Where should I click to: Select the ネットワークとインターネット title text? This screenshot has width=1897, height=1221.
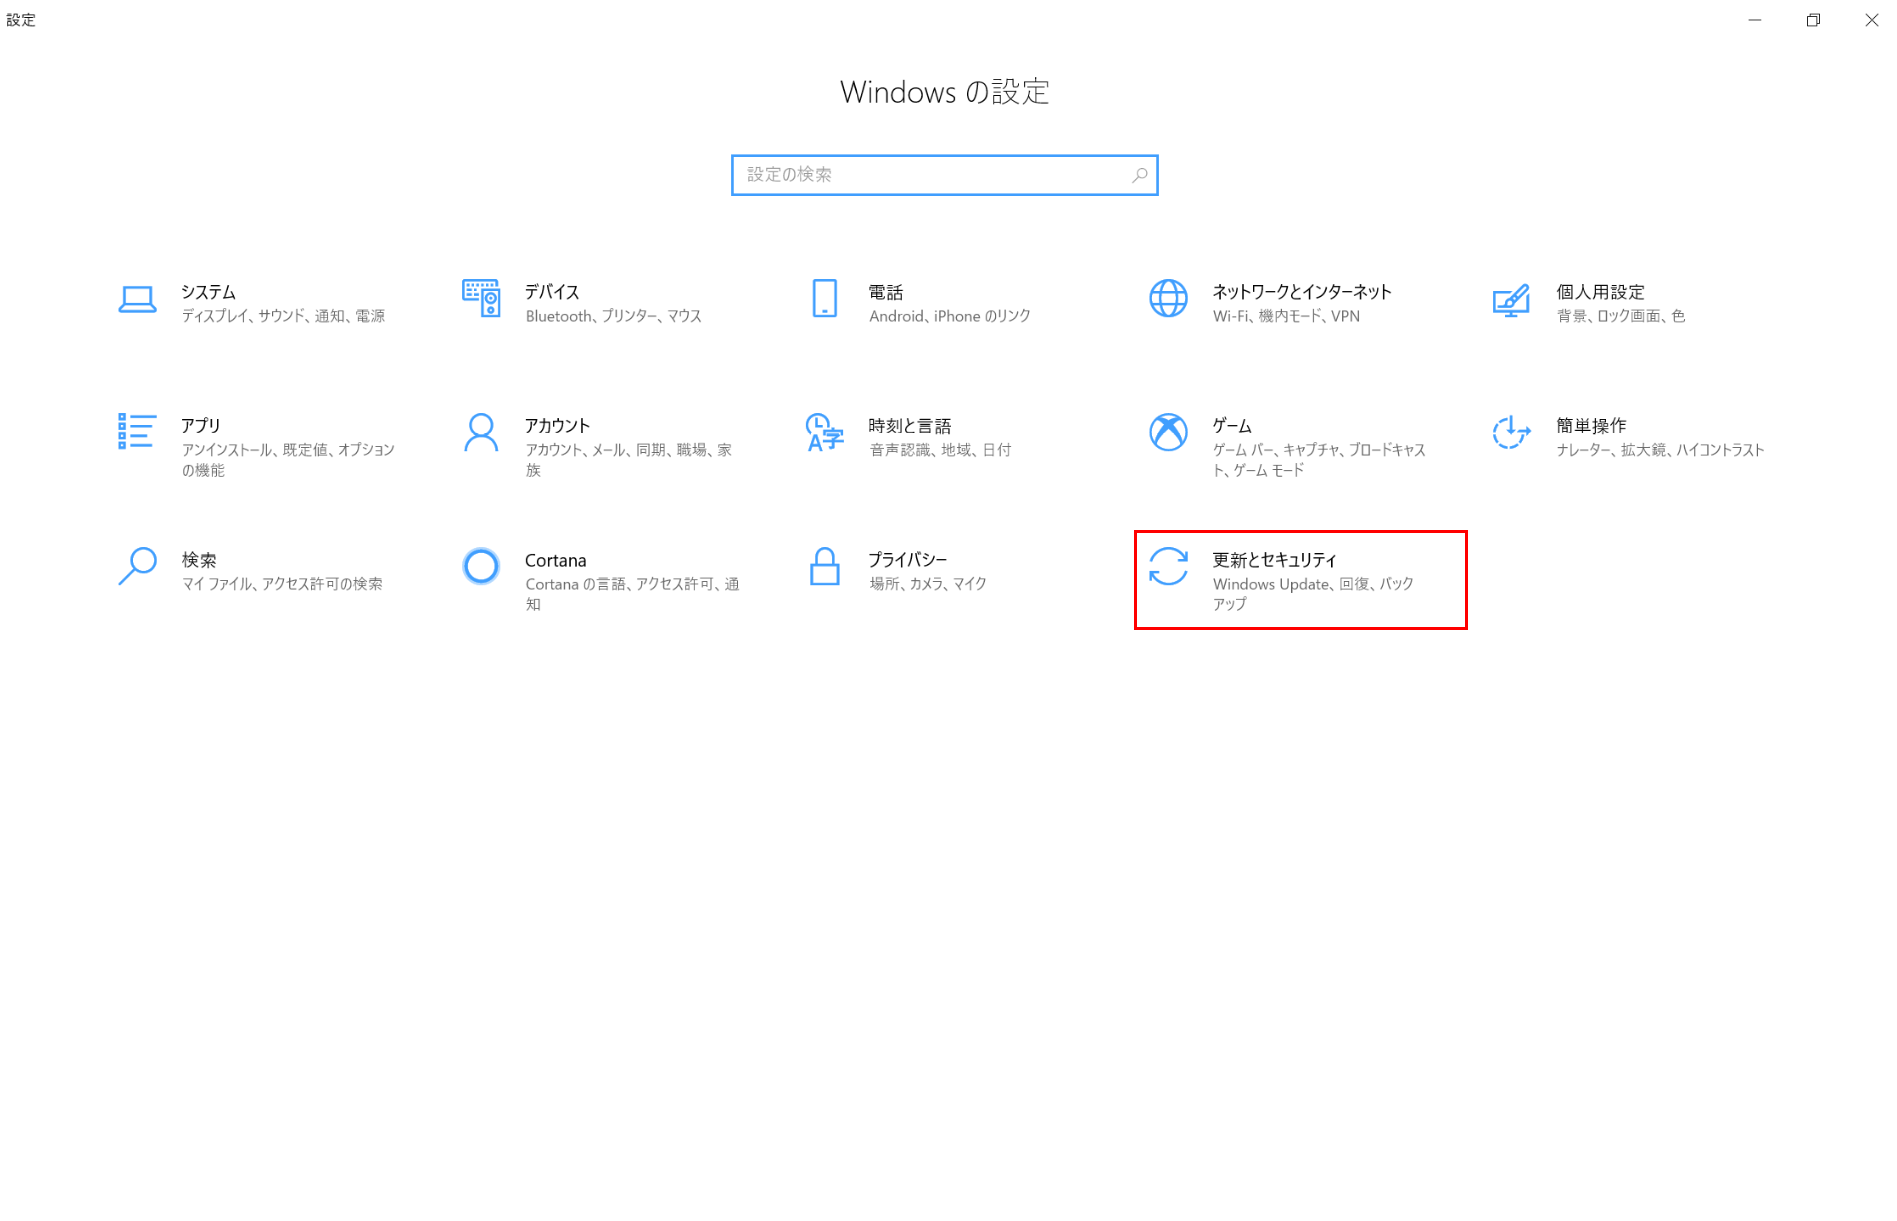pos(1301,292)
